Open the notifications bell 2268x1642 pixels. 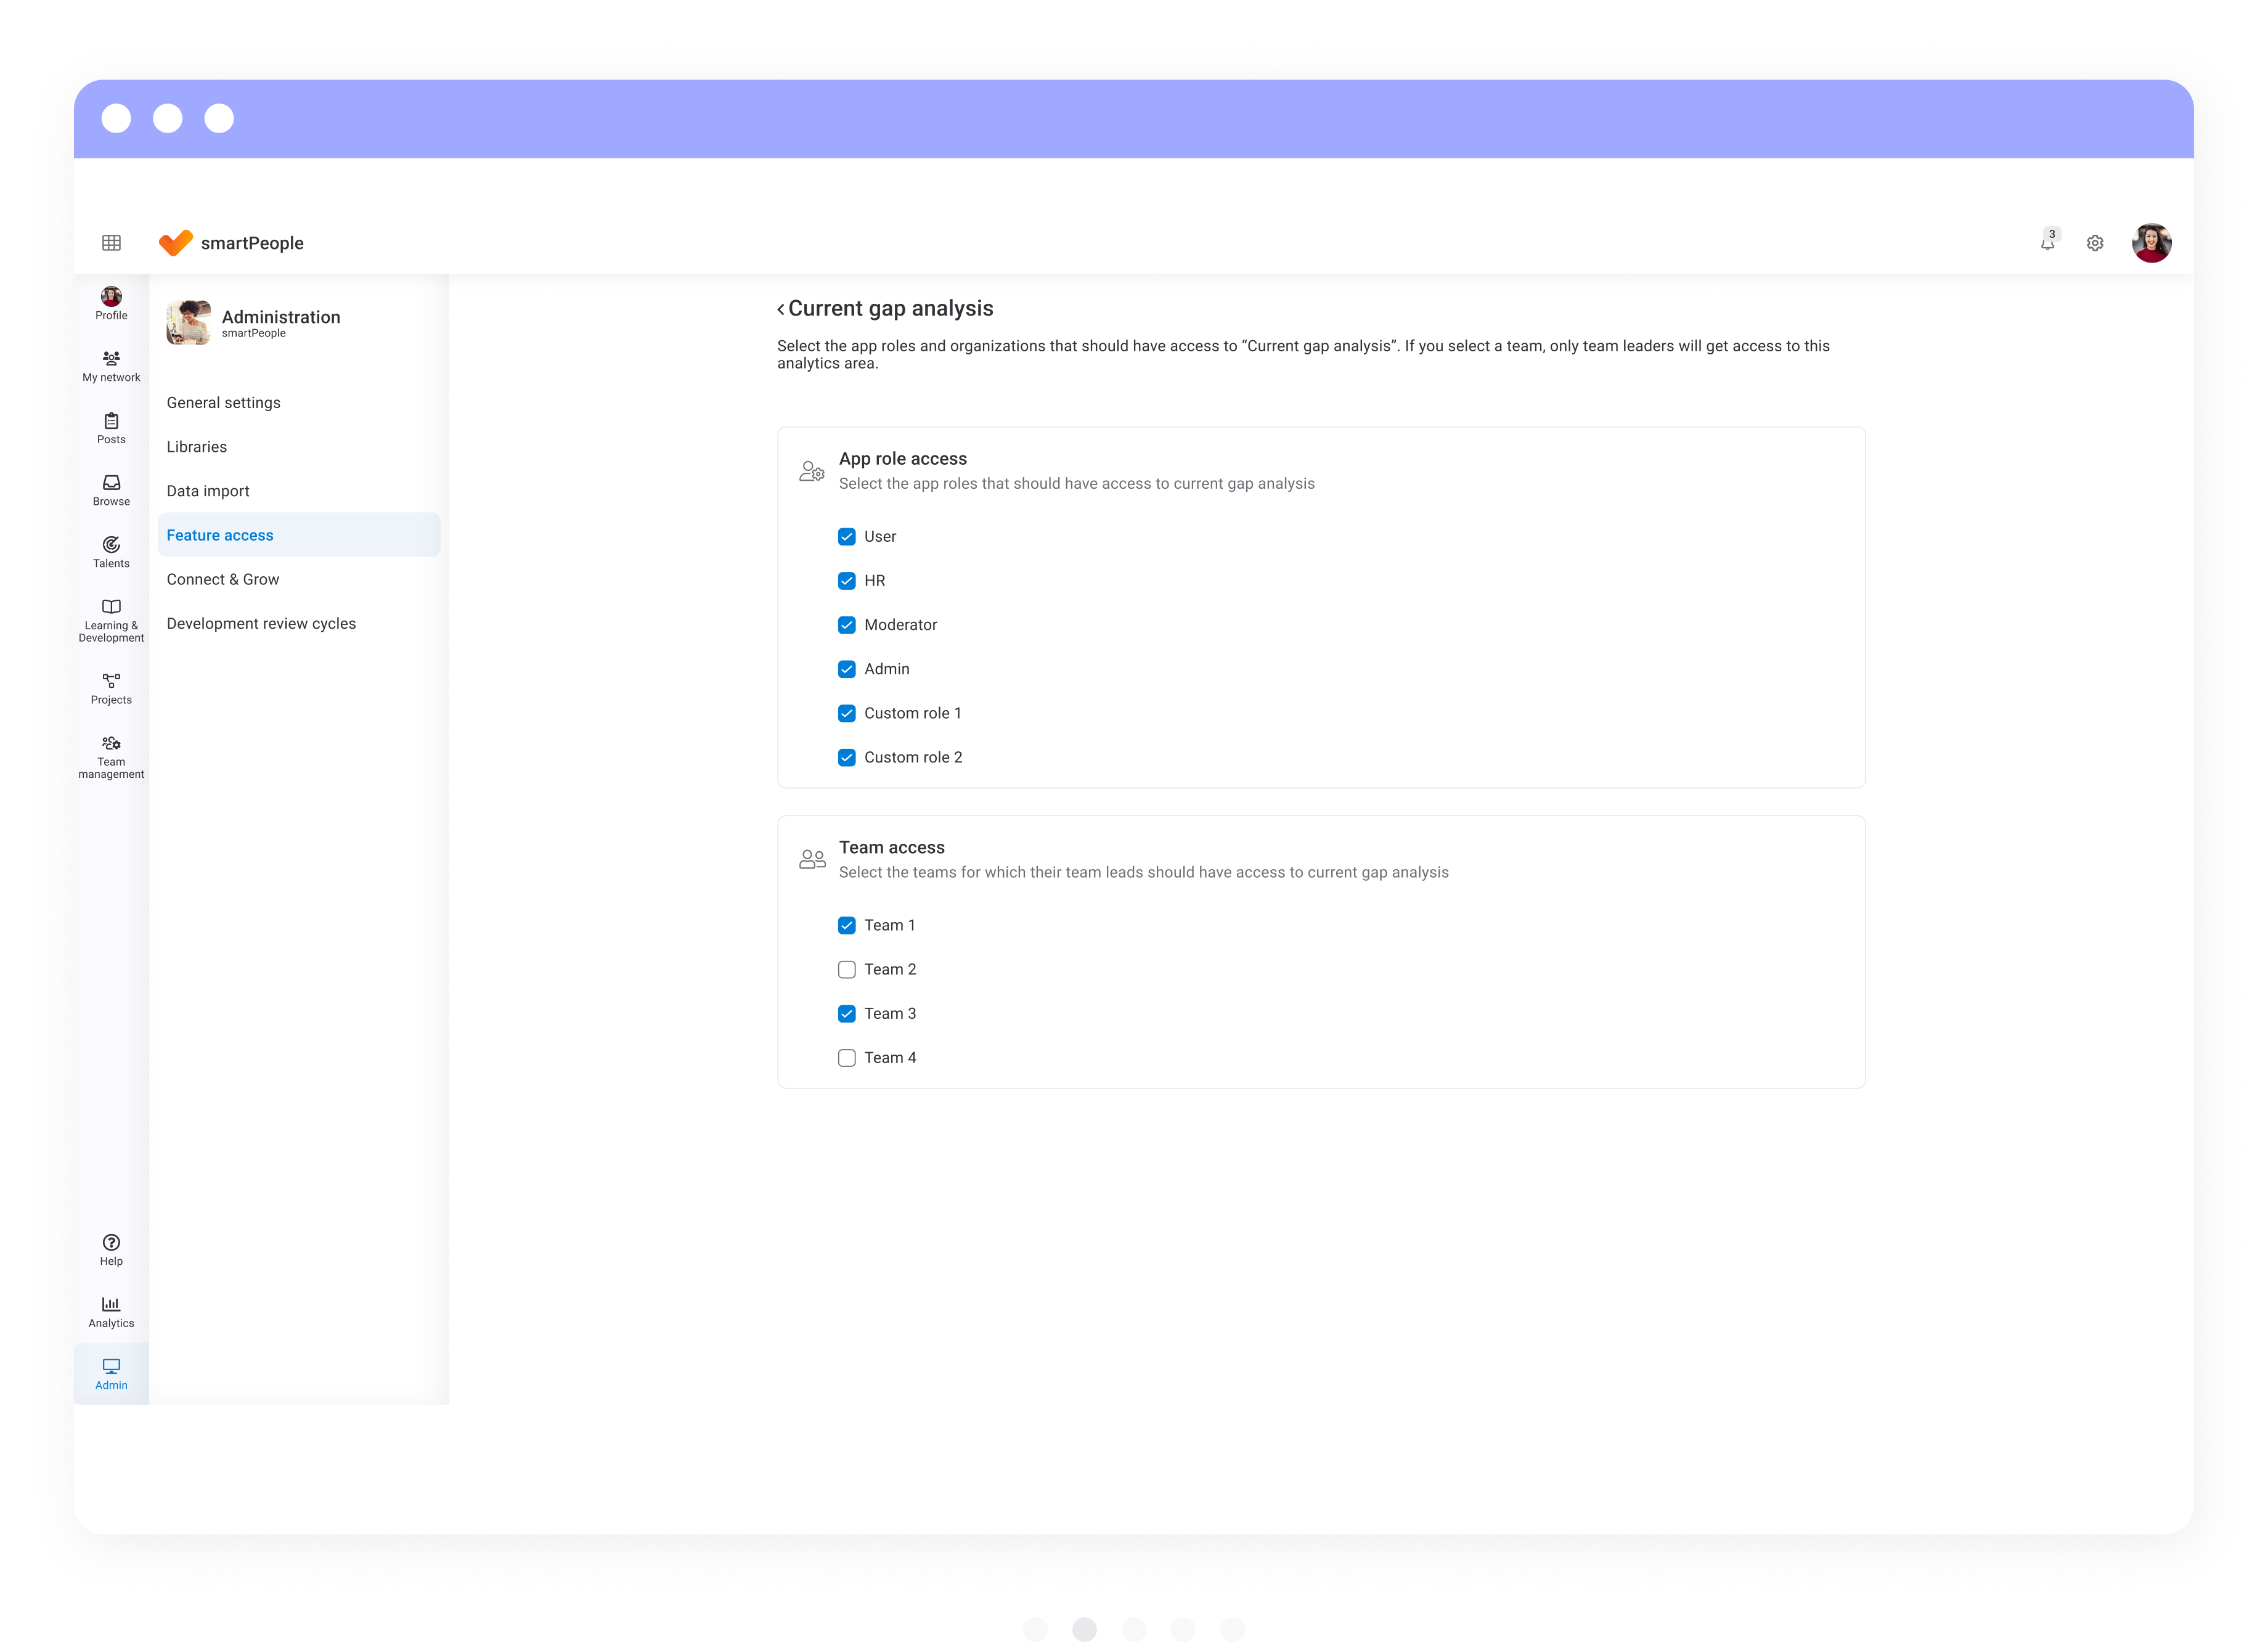(x=2048, y=243)
